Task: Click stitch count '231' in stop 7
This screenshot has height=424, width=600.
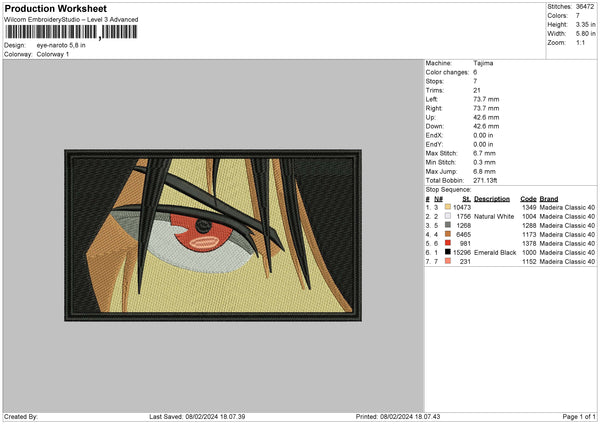Action: tap(465, 262)
